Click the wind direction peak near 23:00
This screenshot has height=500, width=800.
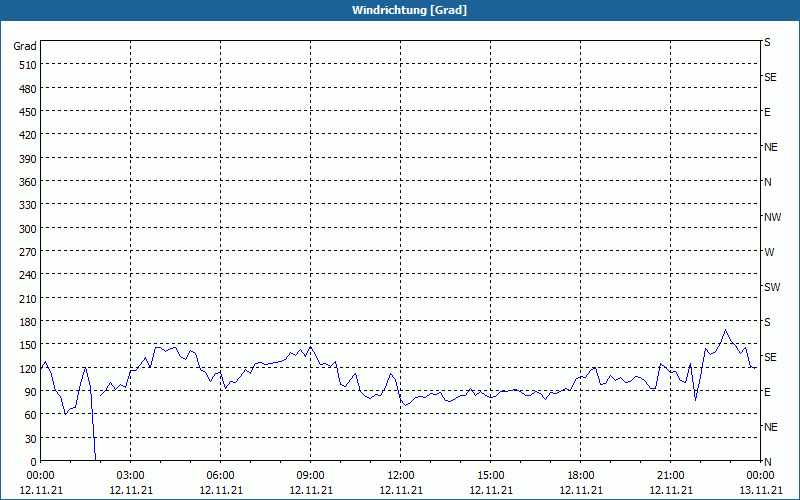[x=725, y=330]
